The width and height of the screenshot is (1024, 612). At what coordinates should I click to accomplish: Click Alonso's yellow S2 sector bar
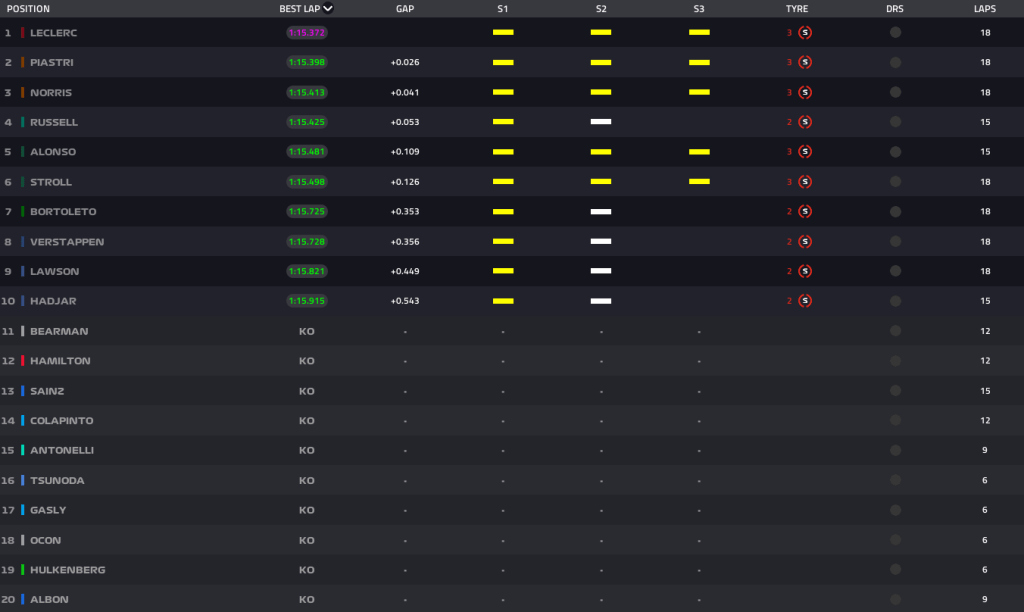pyautogui.click(x=601, y=152)
